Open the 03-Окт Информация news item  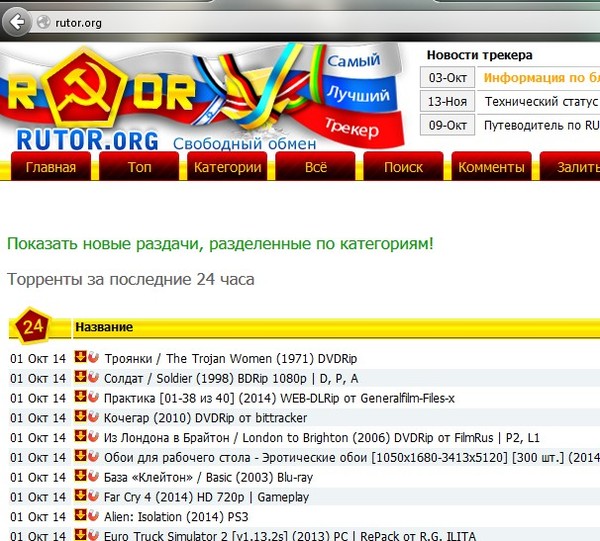click(x=541, y=78)
